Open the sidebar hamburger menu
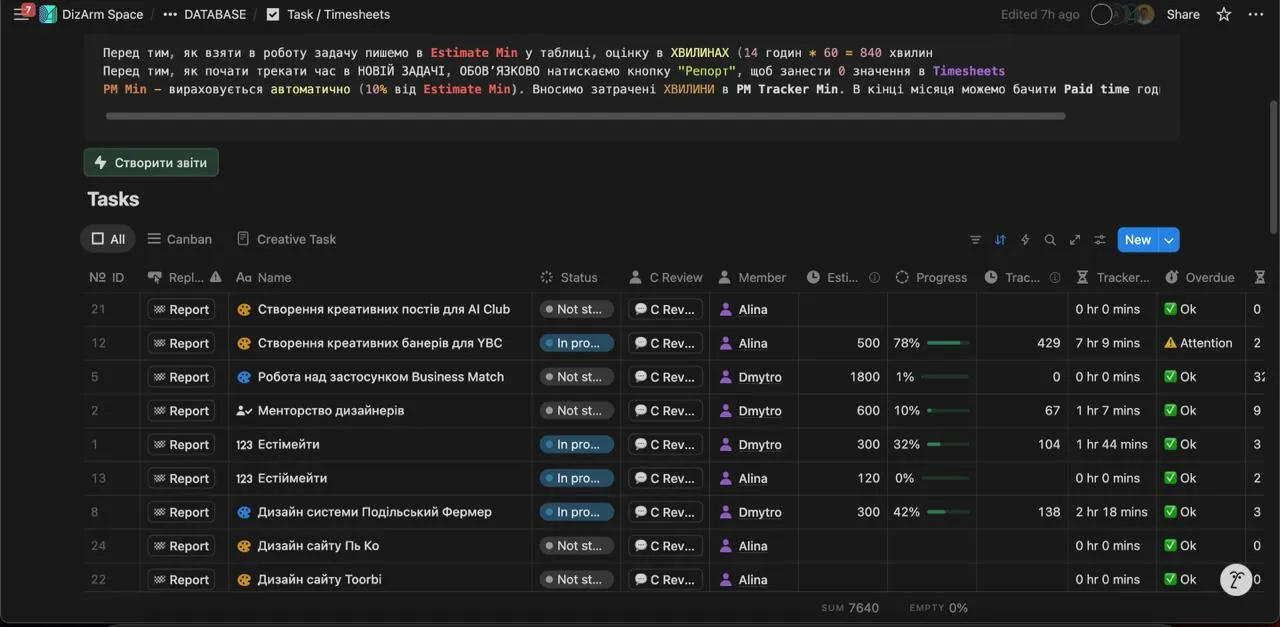This screenshot has width=1280, height=627. coord(21,14)
